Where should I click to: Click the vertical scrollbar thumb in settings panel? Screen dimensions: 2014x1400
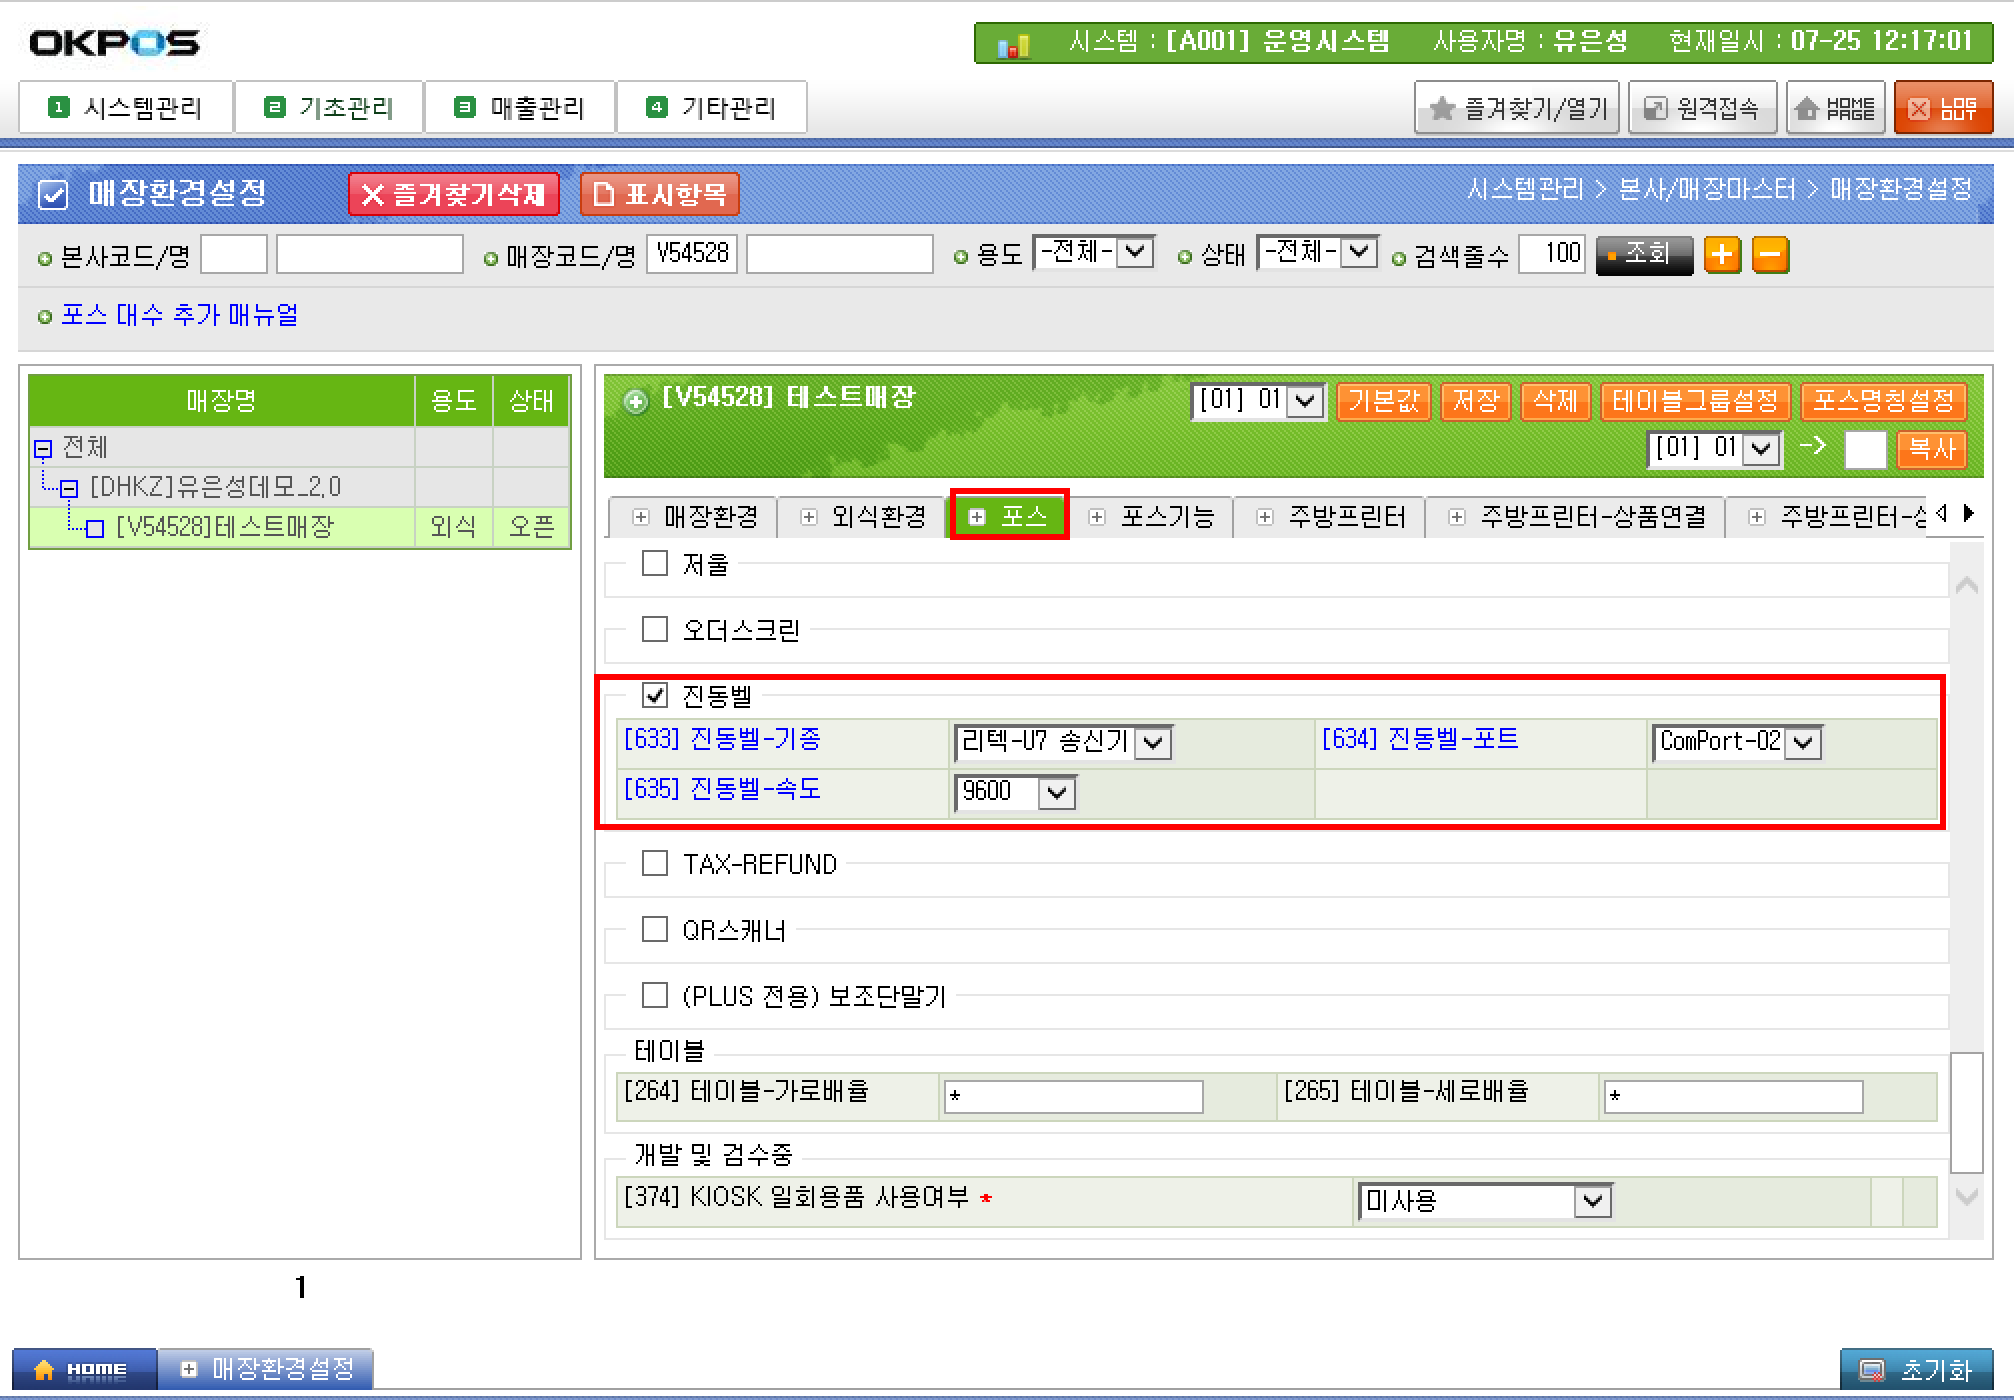click(1966, 1111)
